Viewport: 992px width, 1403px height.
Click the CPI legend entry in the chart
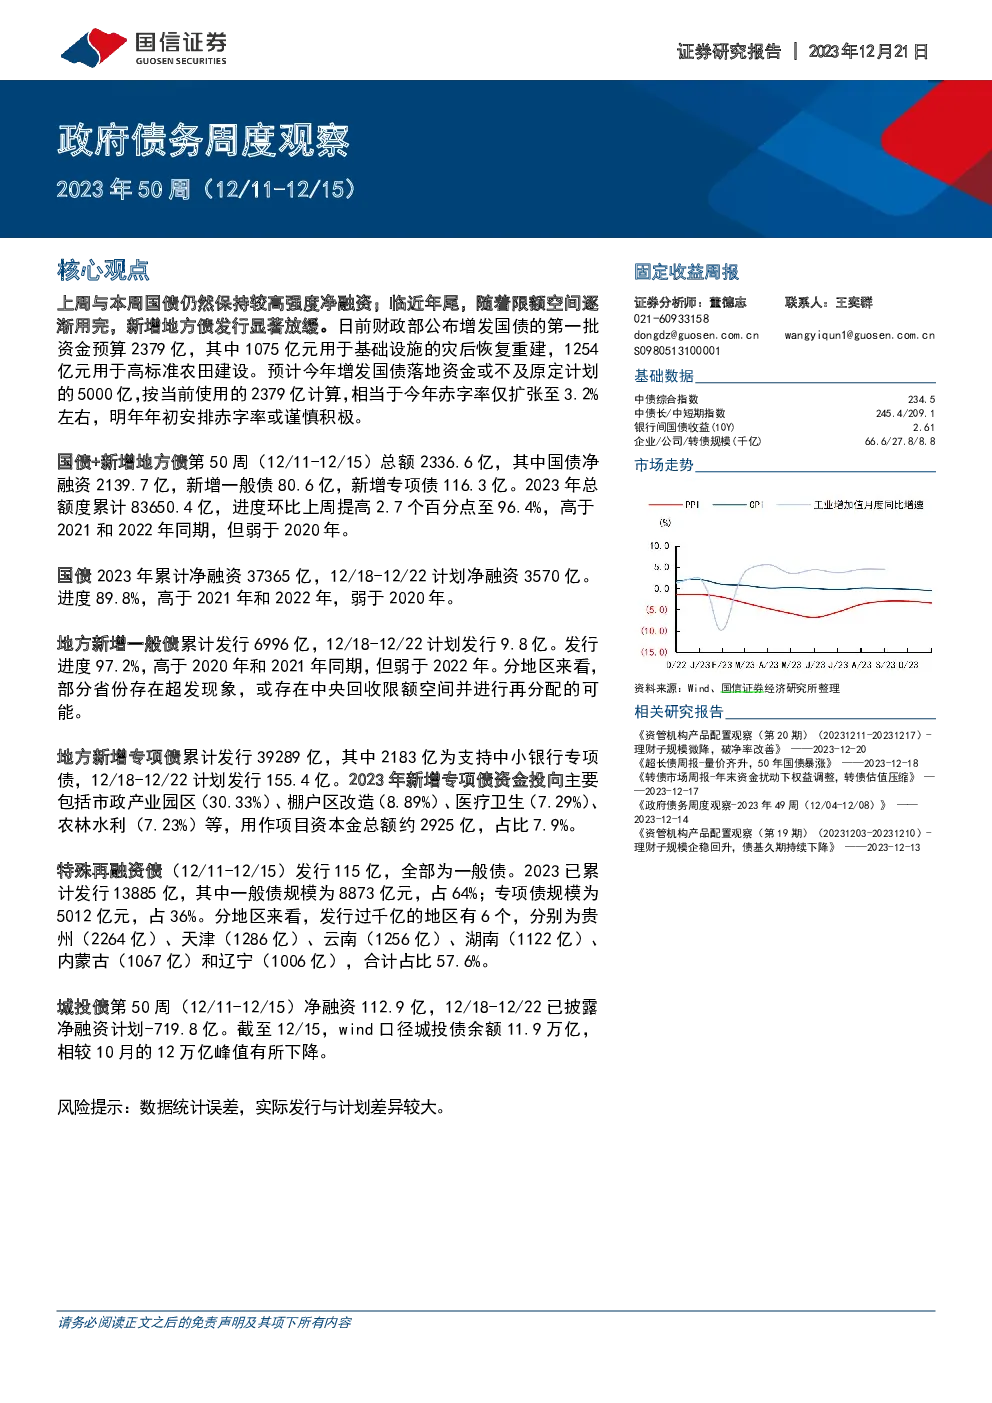[x=738, y=505]
